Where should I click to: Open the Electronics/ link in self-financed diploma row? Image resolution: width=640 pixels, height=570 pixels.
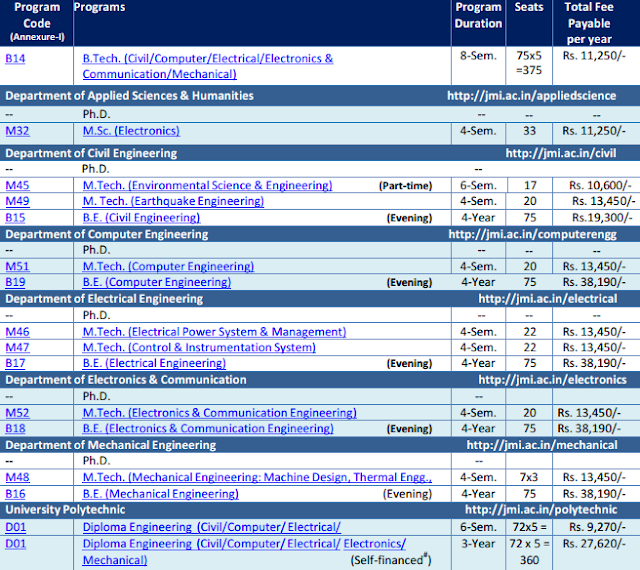pos(375,544)
